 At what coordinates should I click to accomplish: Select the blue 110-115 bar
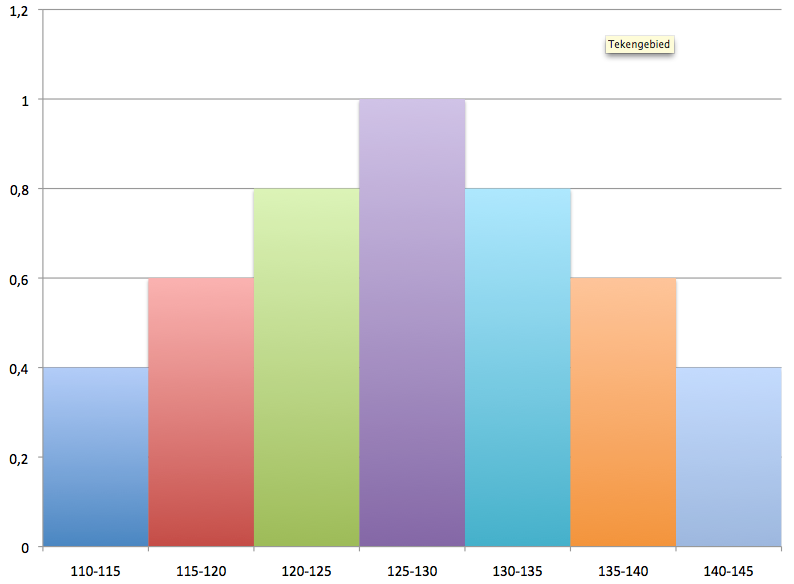[x=95, y=457]
